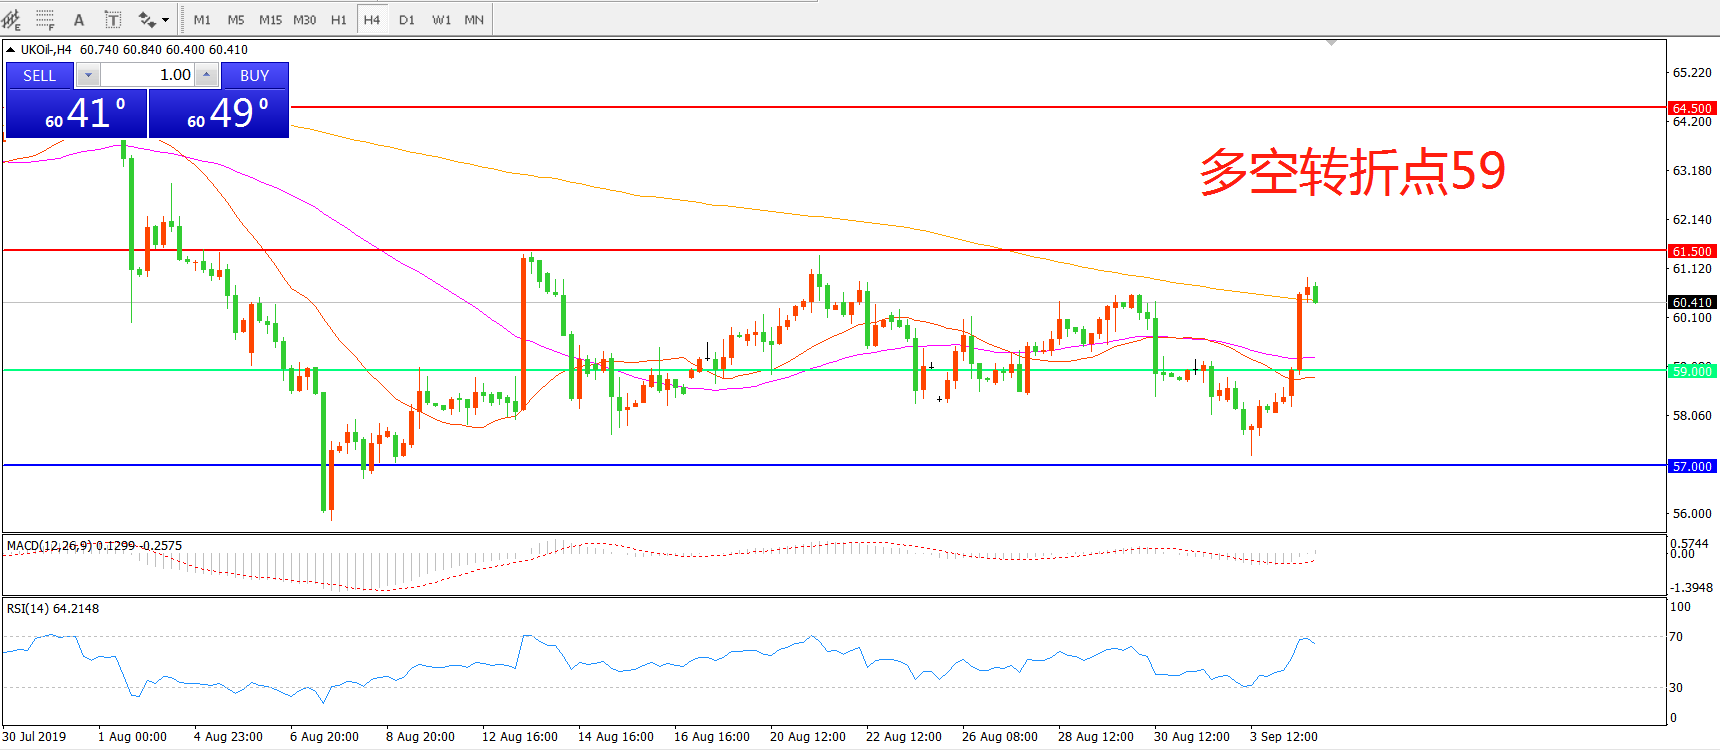Image resolution: width=1720 pixels, height=750 pixels.
Task: Switch chart to M15 timeframe
Action: (x=270, y=19)
